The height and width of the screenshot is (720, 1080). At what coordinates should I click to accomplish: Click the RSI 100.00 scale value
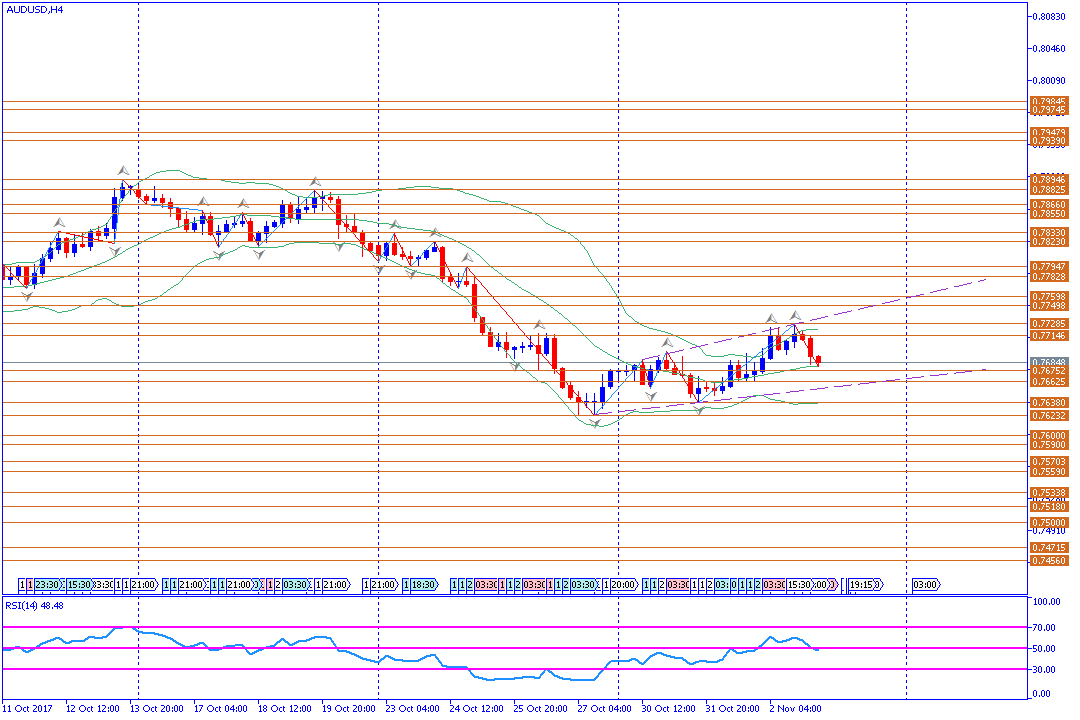[1047, 601]
